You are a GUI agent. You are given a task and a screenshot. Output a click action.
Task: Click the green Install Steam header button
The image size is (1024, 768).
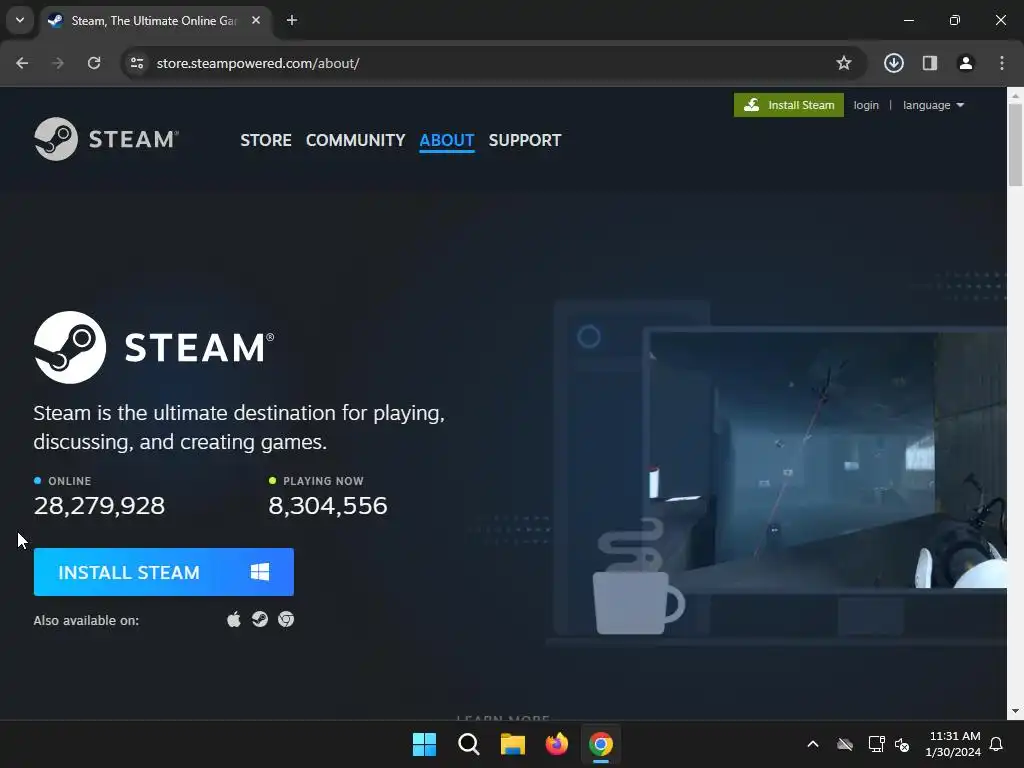(789, 105)
